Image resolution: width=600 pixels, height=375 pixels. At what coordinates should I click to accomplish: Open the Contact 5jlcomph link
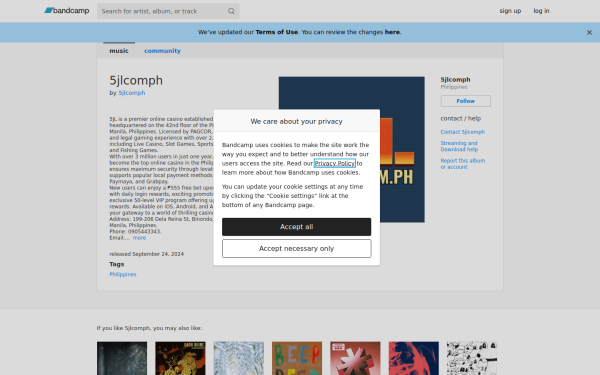tap(462, 132)
